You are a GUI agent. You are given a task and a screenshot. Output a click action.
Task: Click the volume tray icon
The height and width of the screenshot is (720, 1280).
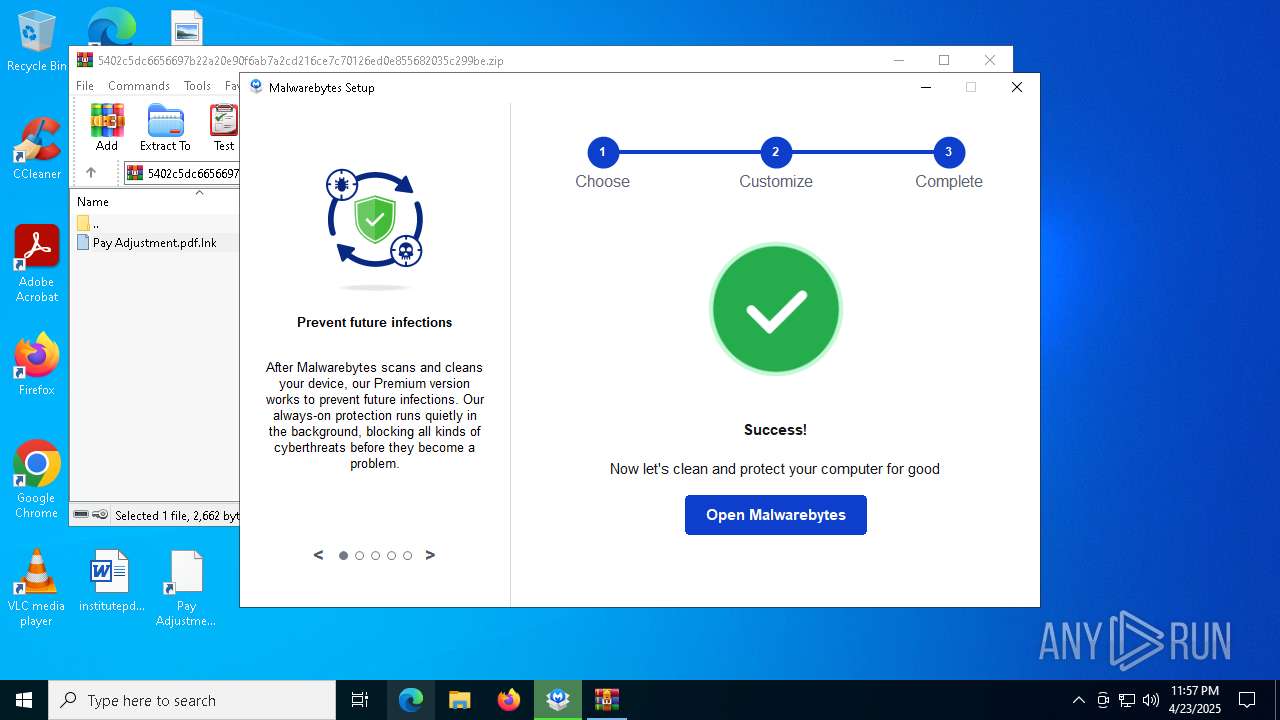pyautogui.click(x=1151, y=700)
